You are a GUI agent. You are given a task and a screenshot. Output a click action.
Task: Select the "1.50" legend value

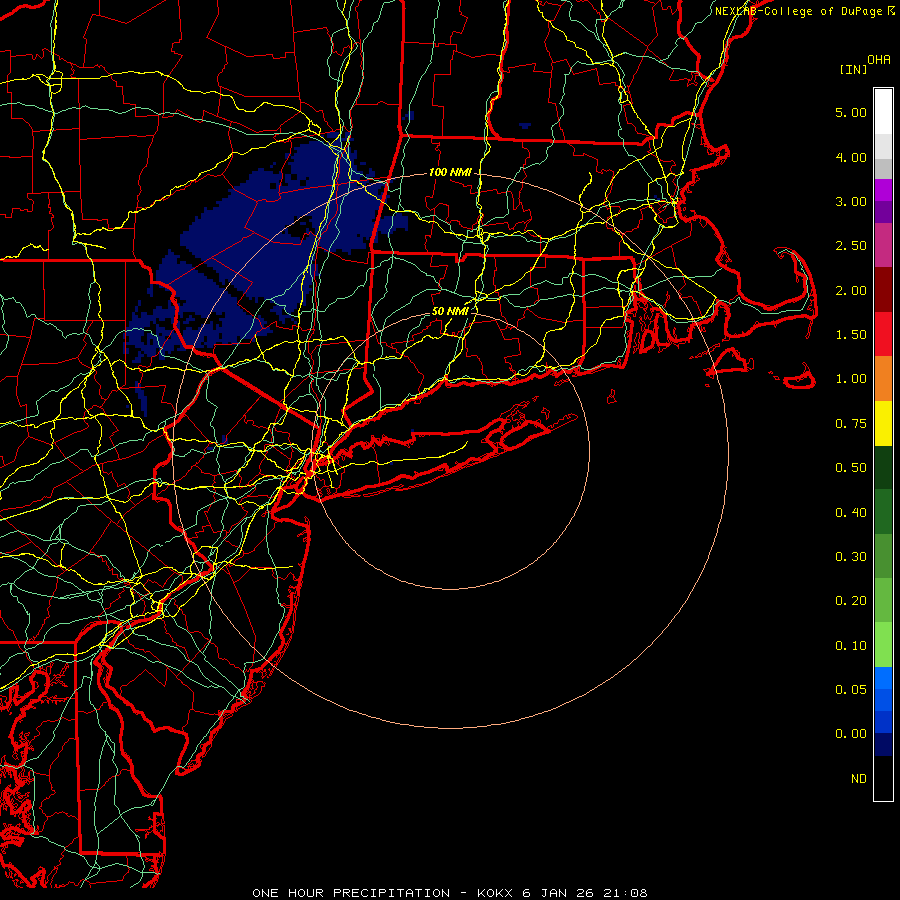click(x=851, y=335)
